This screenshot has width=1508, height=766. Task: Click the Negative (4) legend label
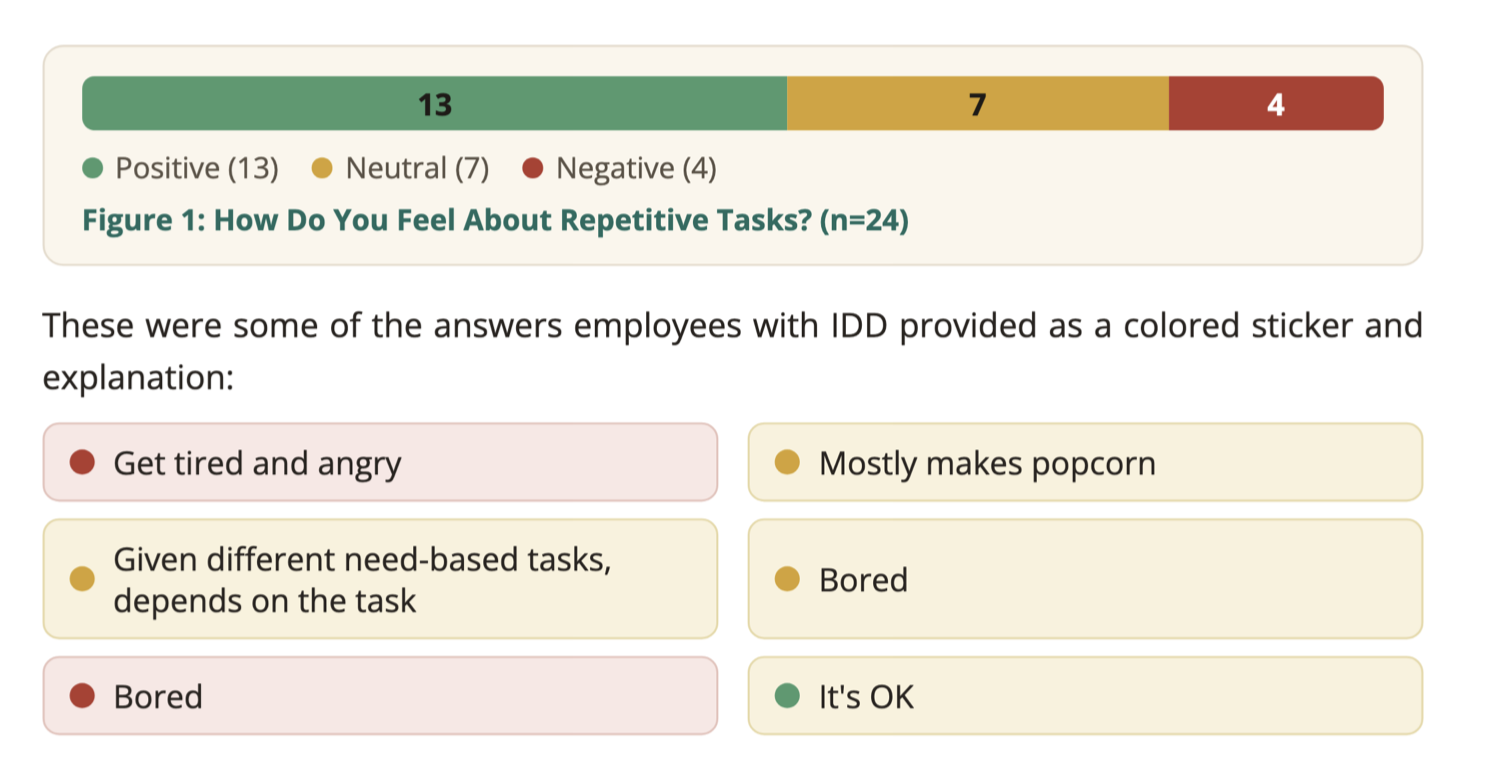[636, 169]
